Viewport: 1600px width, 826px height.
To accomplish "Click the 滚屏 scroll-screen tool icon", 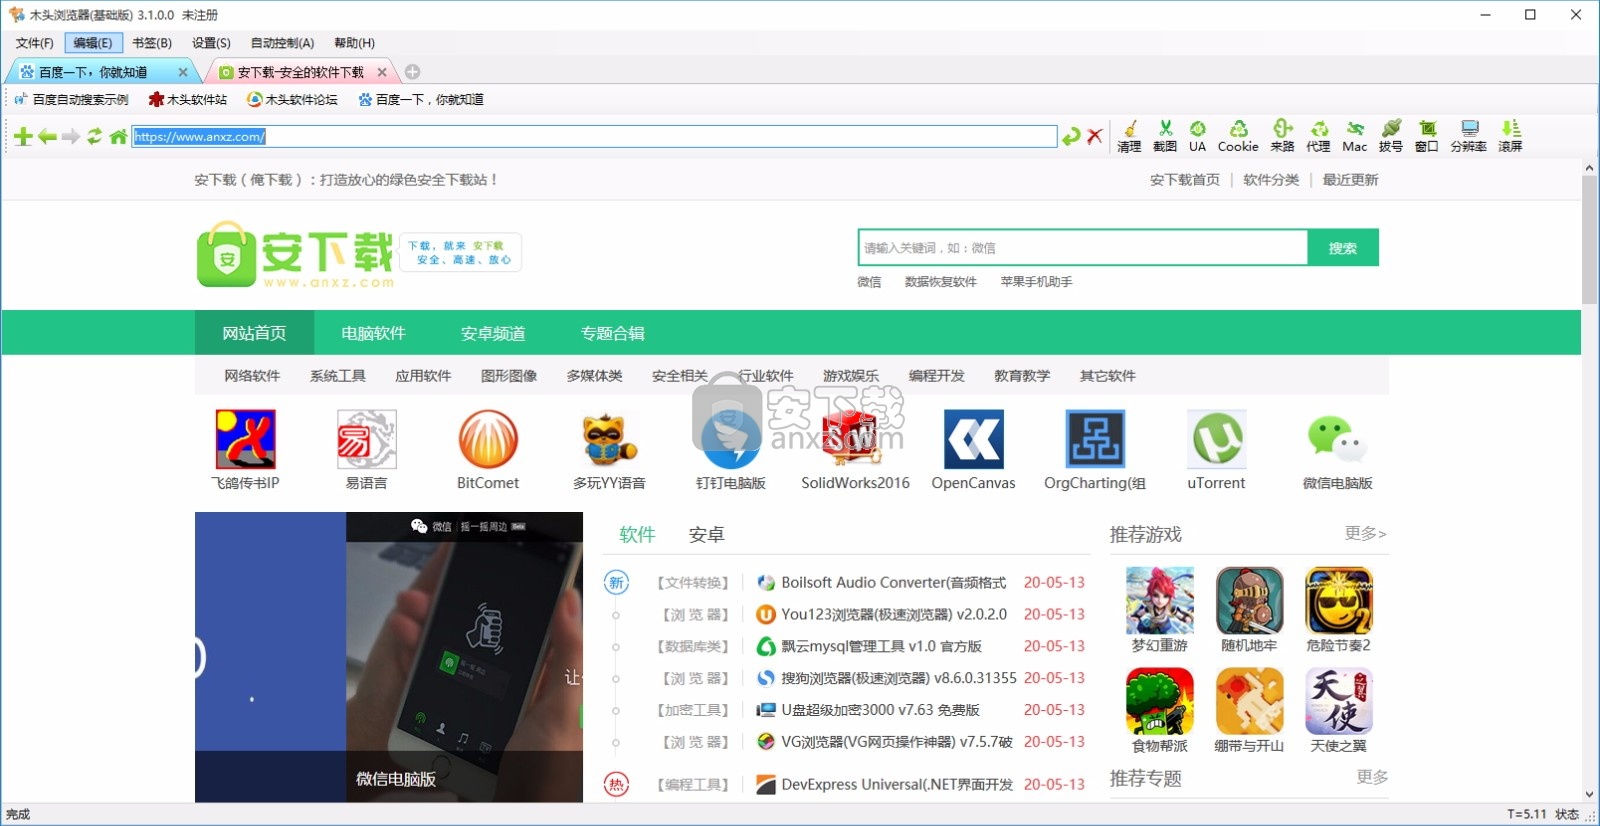I will 1510,136.
